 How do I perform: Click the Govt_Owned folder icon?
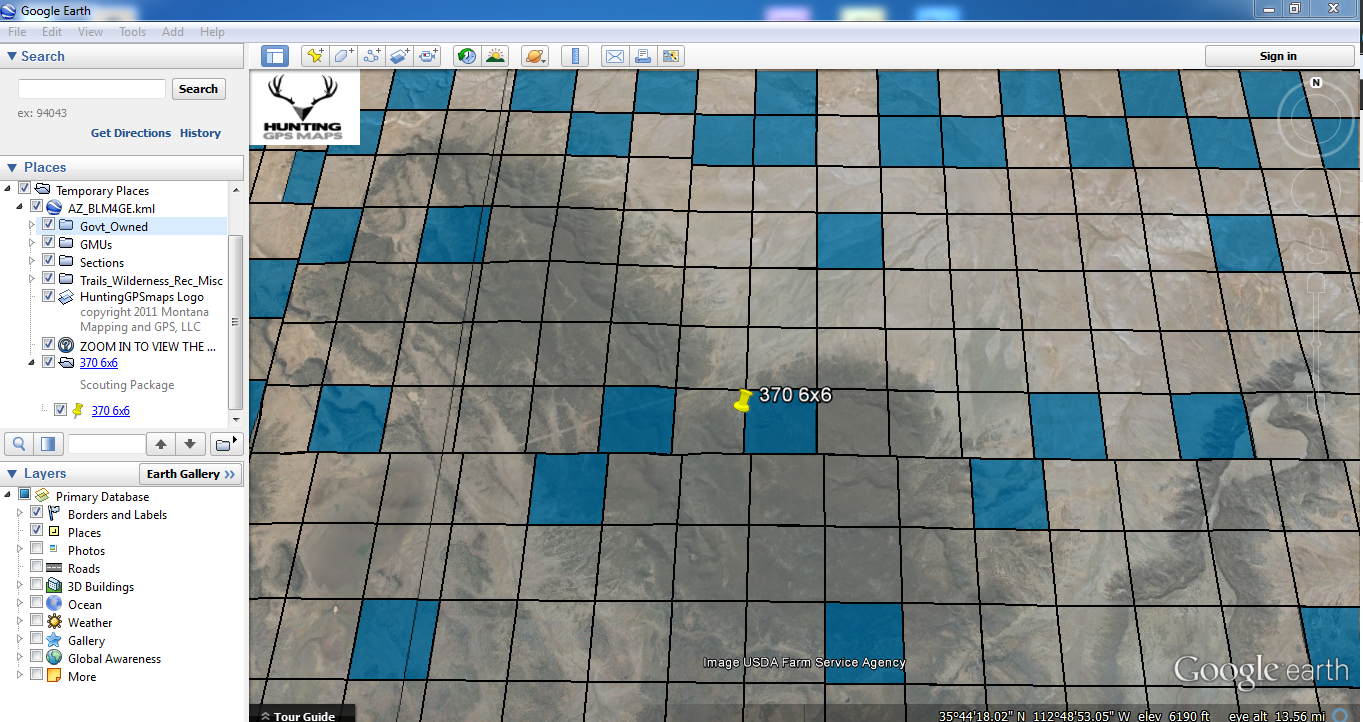66,226
